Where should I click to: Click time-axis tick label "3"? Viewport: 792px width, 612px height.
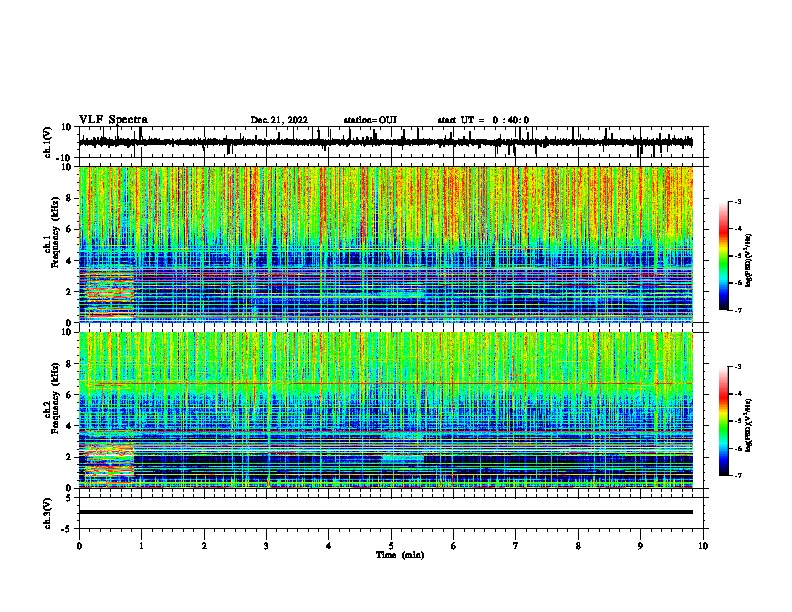click(x=266, y=546)
